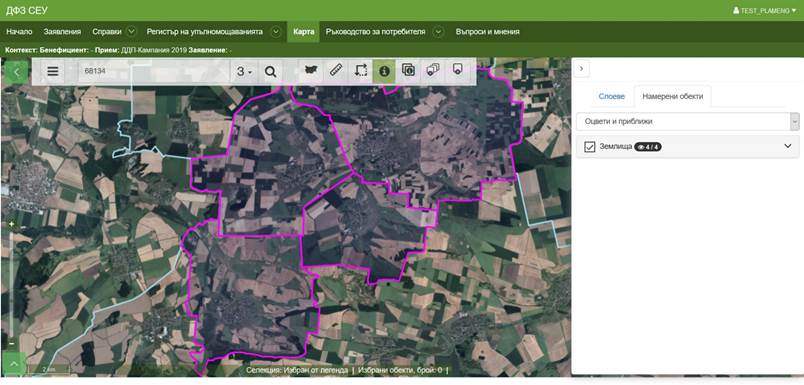
Task: Expand the Землища group chevron
Action: pyautogui.click(x=788, y=146)
